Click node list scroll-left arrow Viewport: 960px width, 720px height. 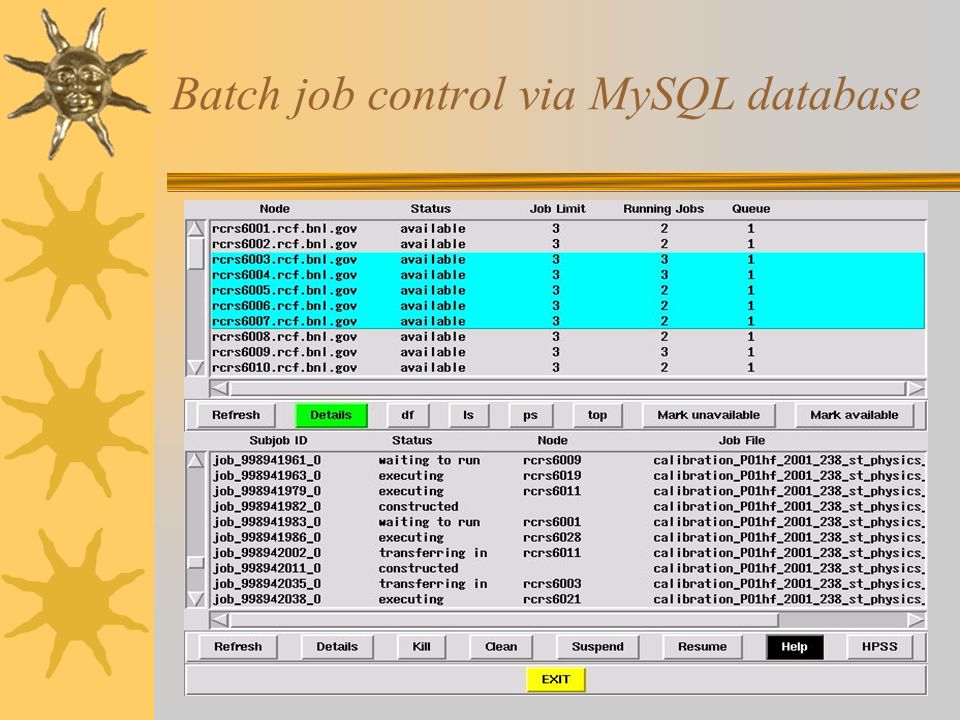(219, 388)
